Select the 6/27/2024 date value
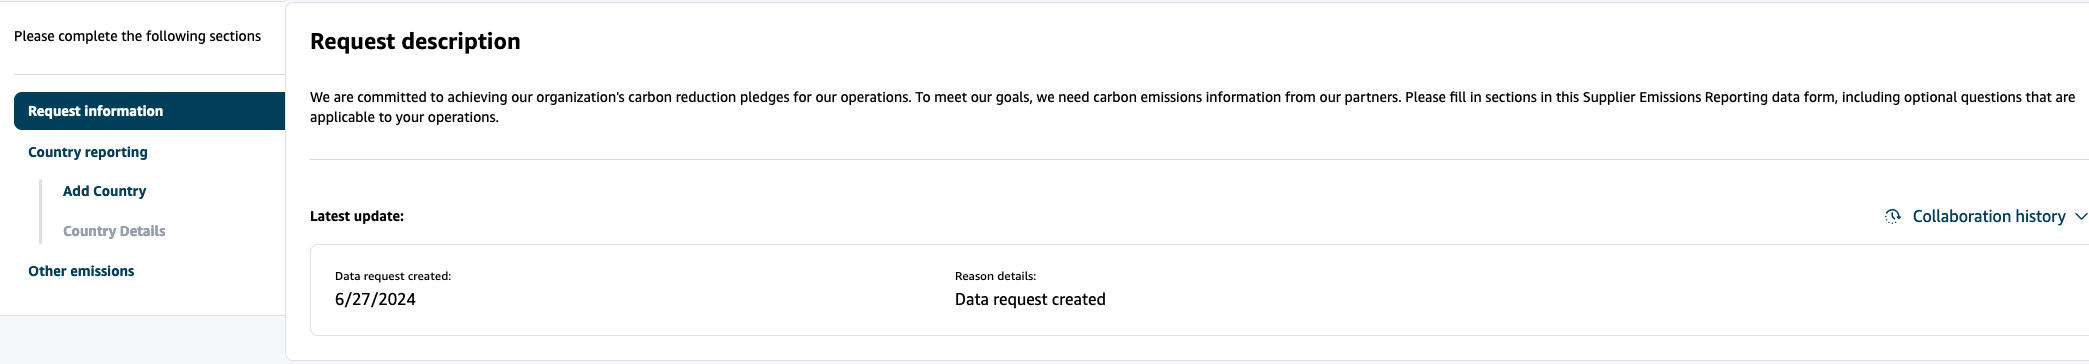This screenshot has height=364, width=2089. click(x=375, y=299)
